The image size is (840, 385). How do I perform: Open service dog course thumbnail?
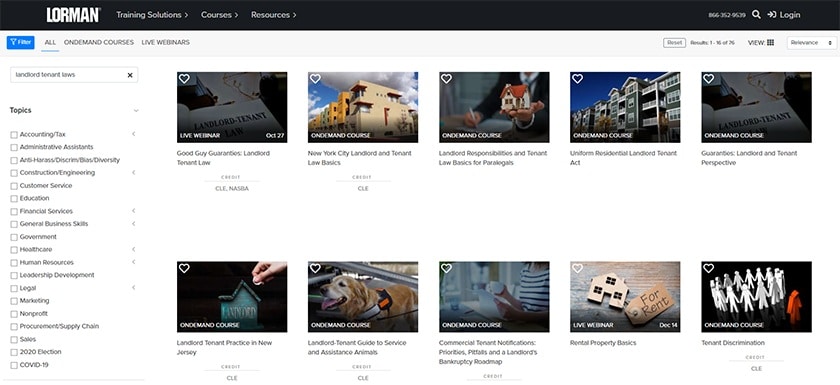(x=363, y=297)
